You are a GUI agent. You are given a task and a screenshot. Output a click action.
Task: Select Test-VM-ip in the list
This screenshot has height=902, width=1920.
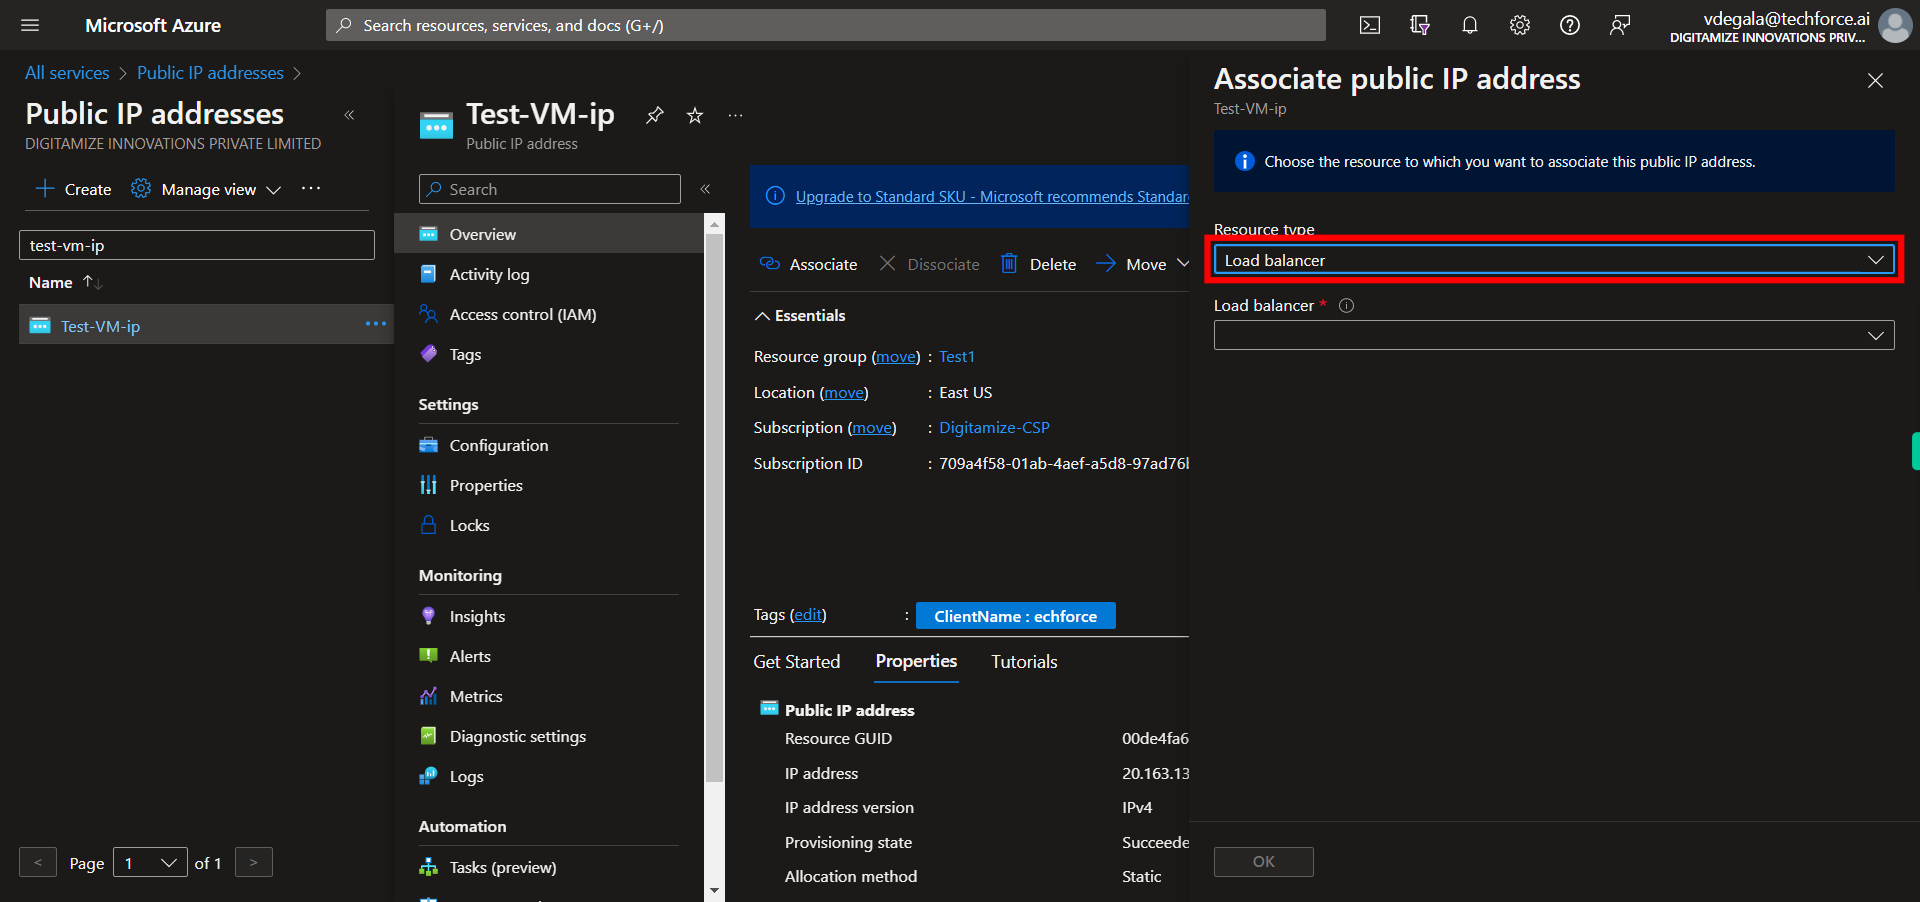100,326
